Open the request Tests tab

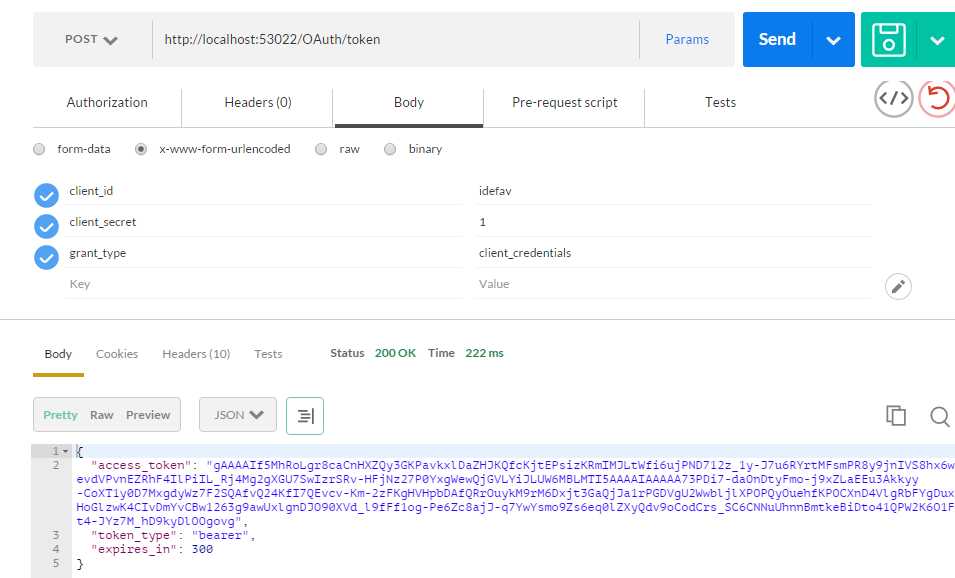(721, 102)
